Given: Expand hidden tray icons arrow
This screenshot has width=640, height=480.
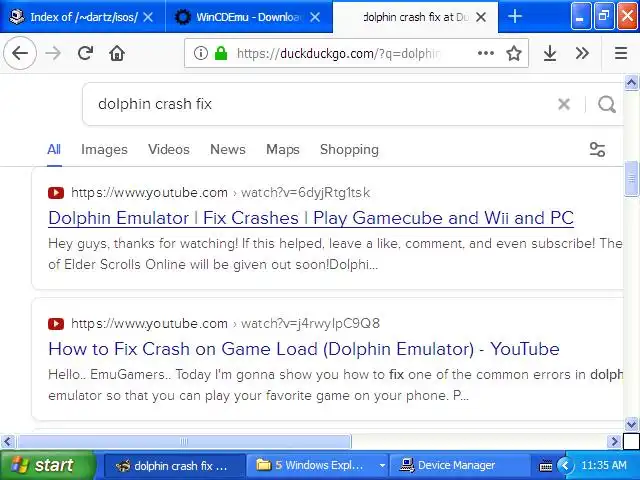Looking at the screenshot, I should coord(565,465).
